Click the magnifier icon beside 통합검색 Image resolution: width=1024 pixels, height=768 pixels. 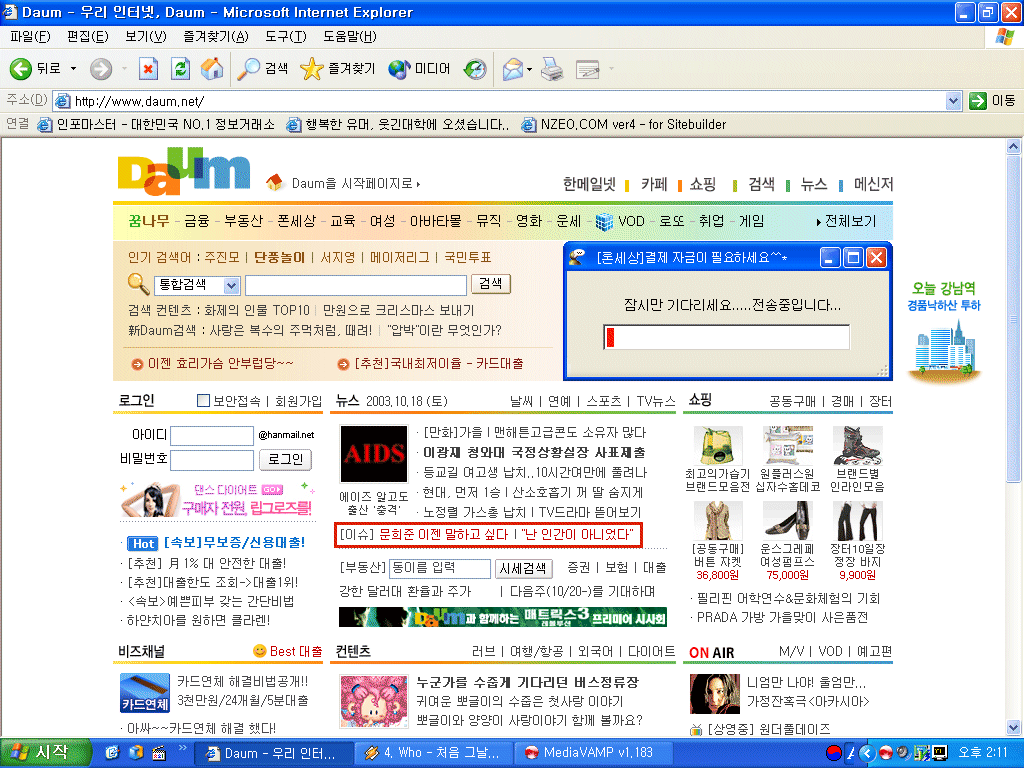138,283
